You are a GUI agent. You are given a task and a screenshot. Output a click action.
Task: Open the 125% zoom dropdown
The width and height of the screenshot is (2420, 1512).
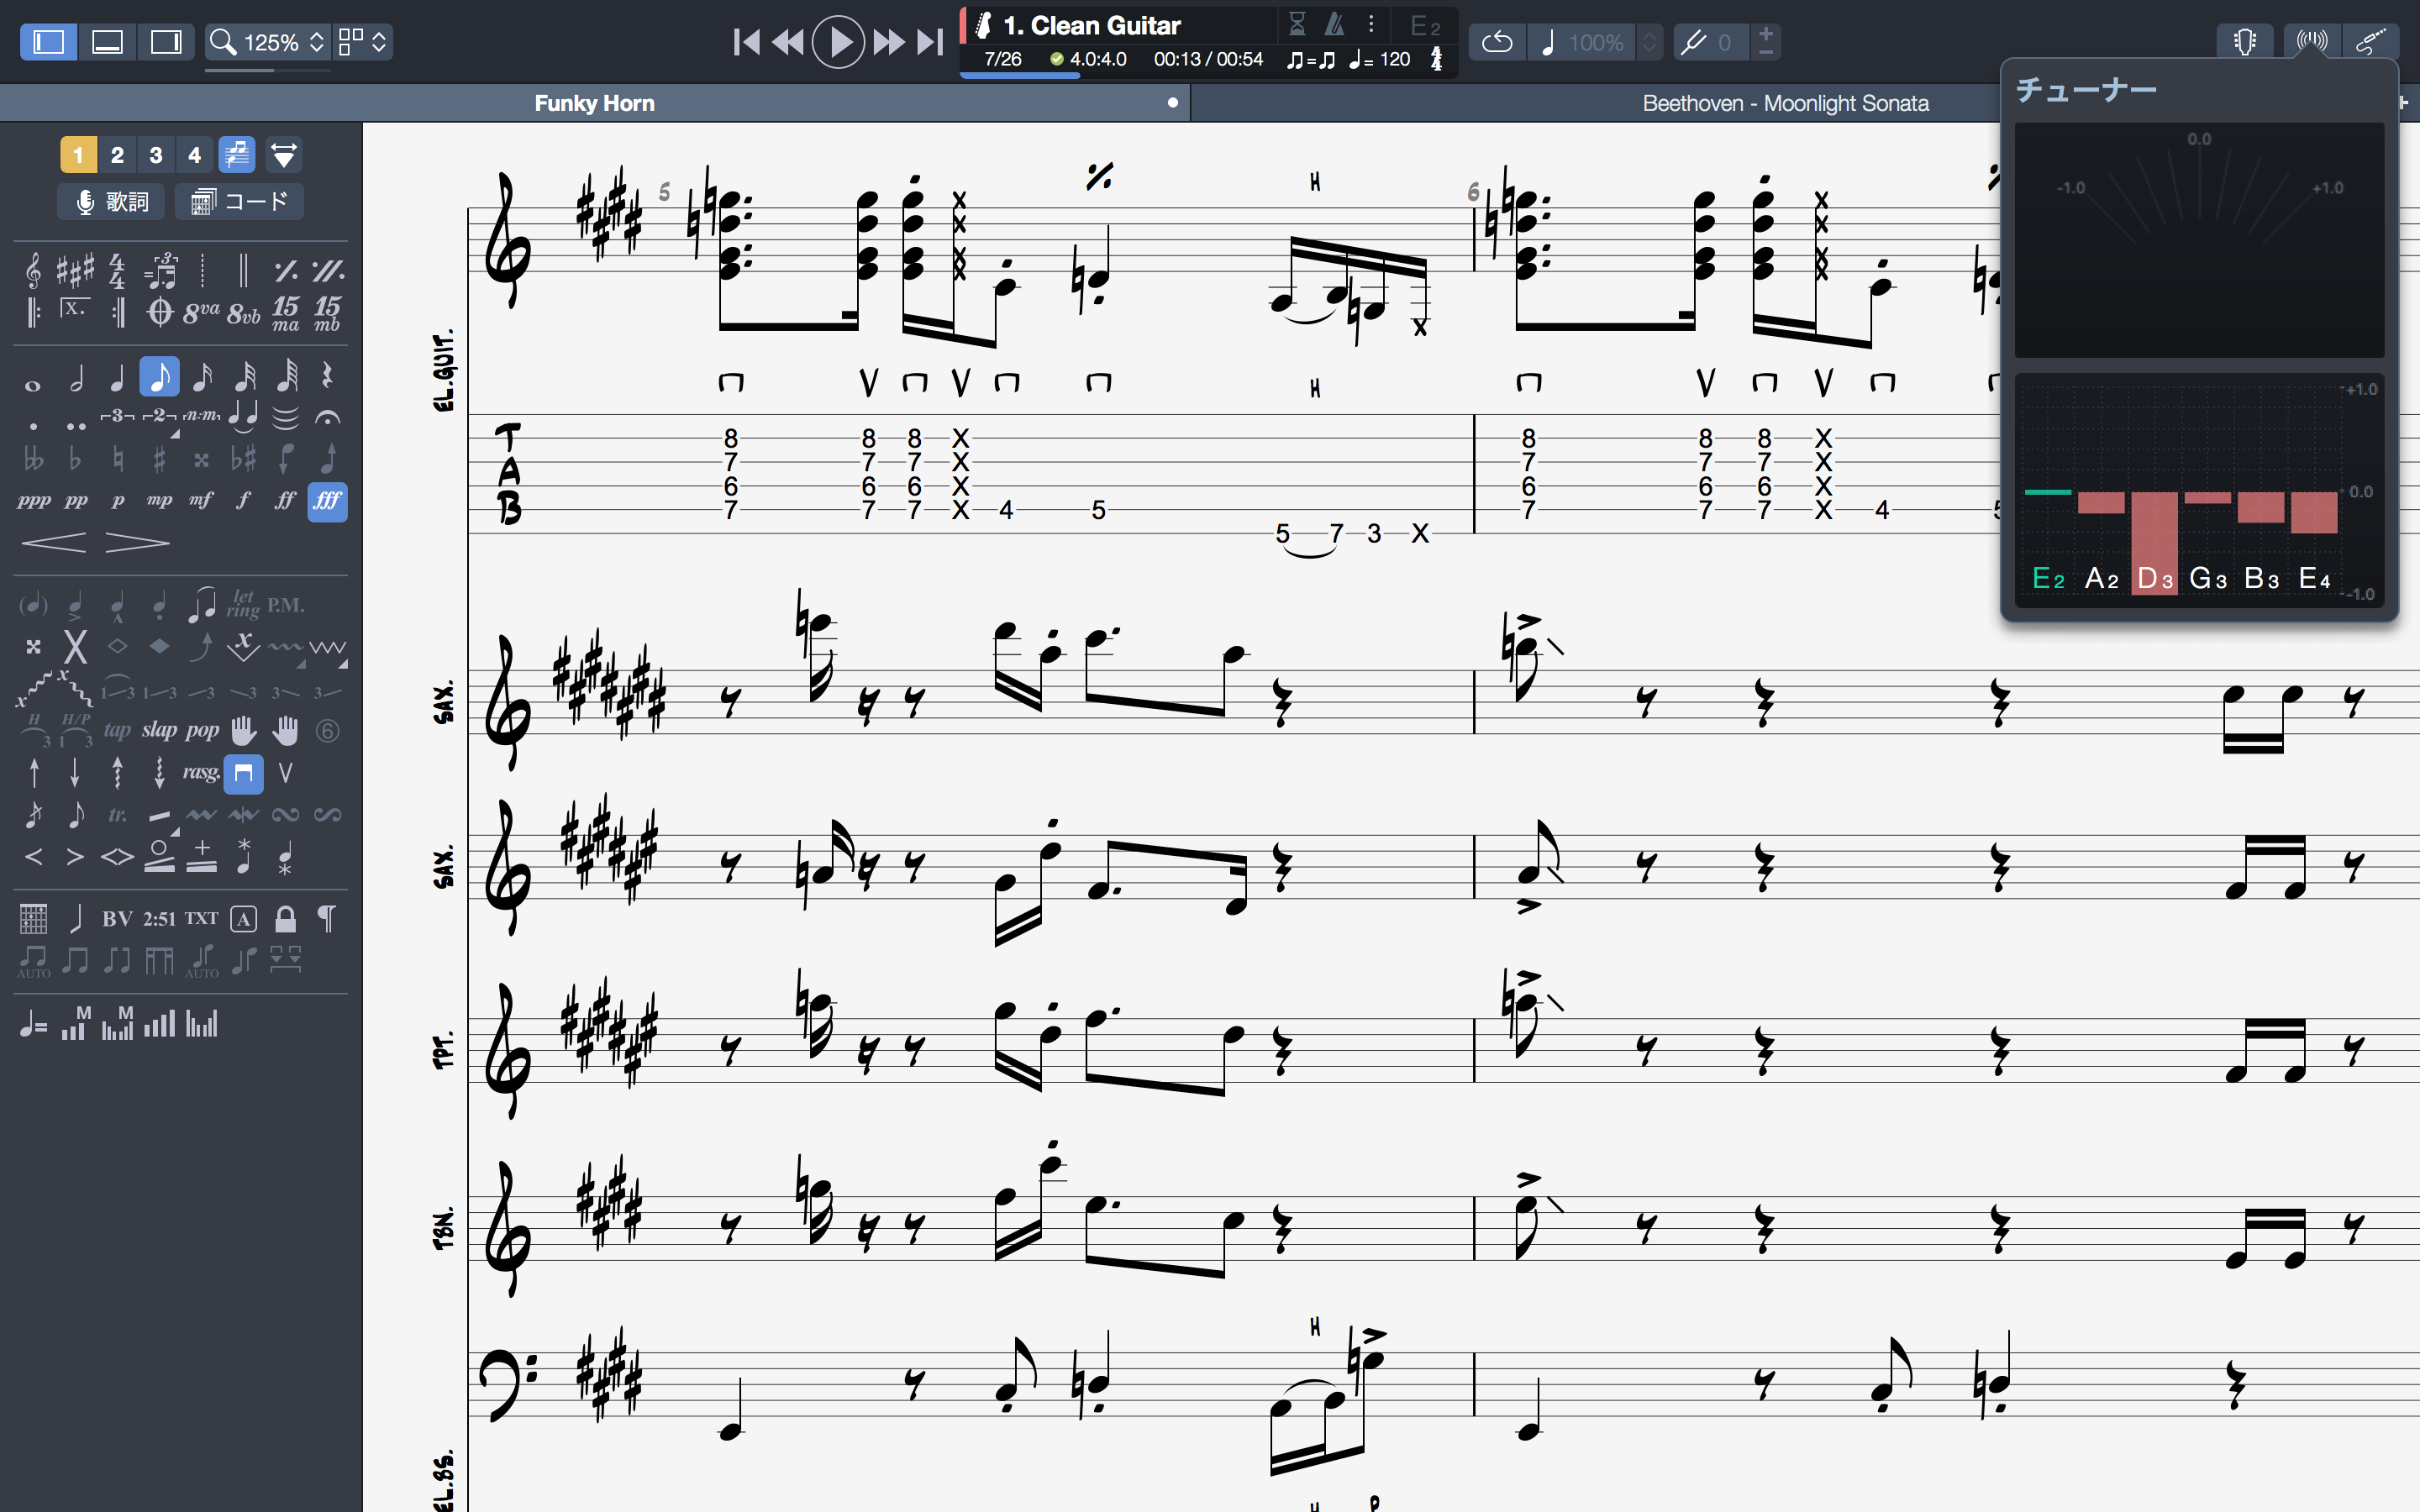point(268,42)
